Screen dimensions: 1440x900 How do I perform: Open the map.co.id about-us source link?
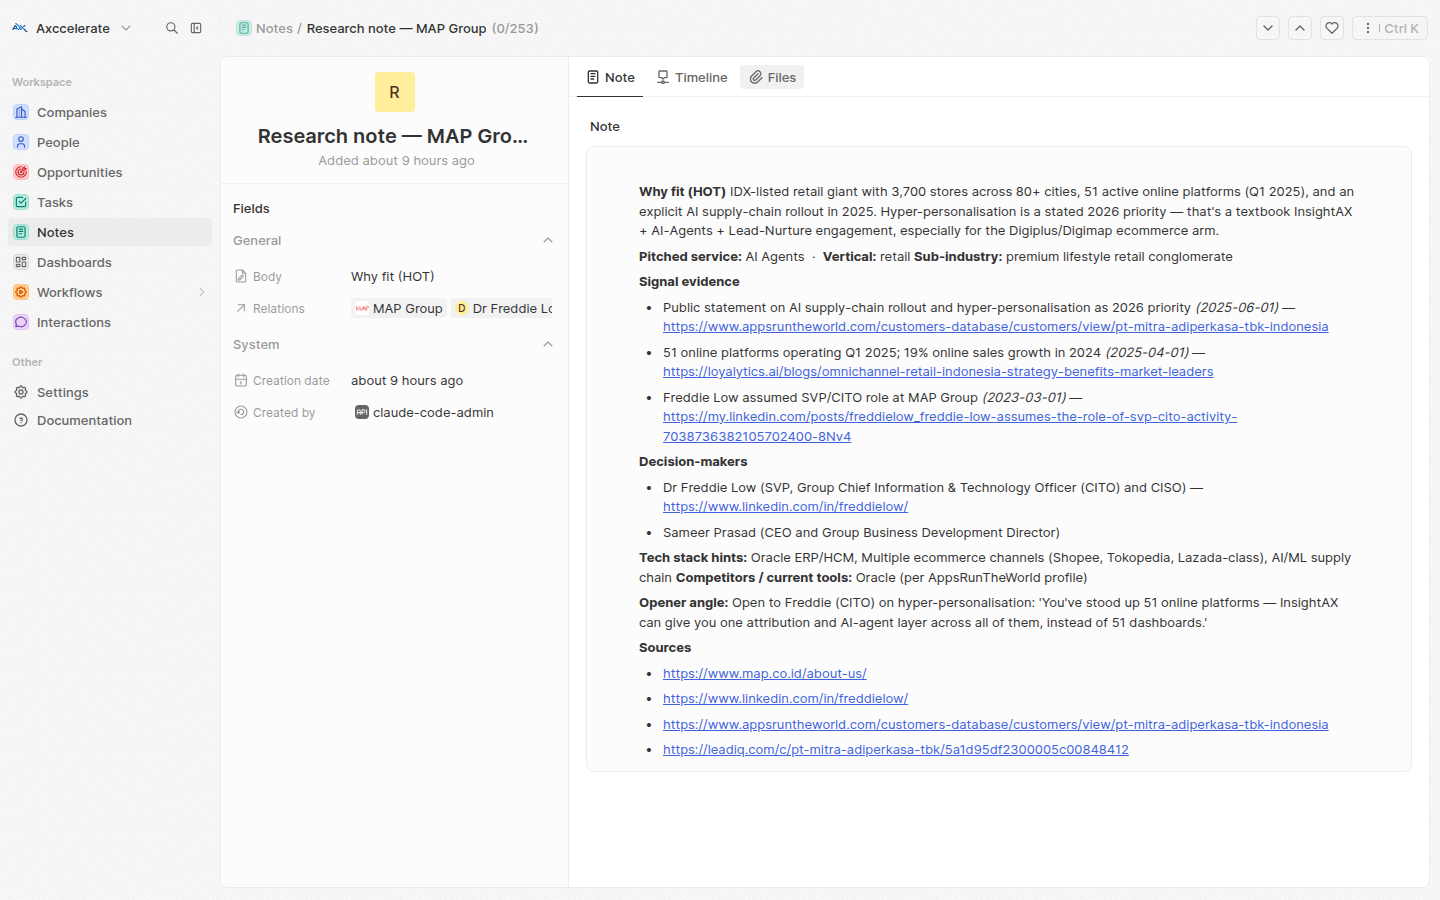(765, 674)
